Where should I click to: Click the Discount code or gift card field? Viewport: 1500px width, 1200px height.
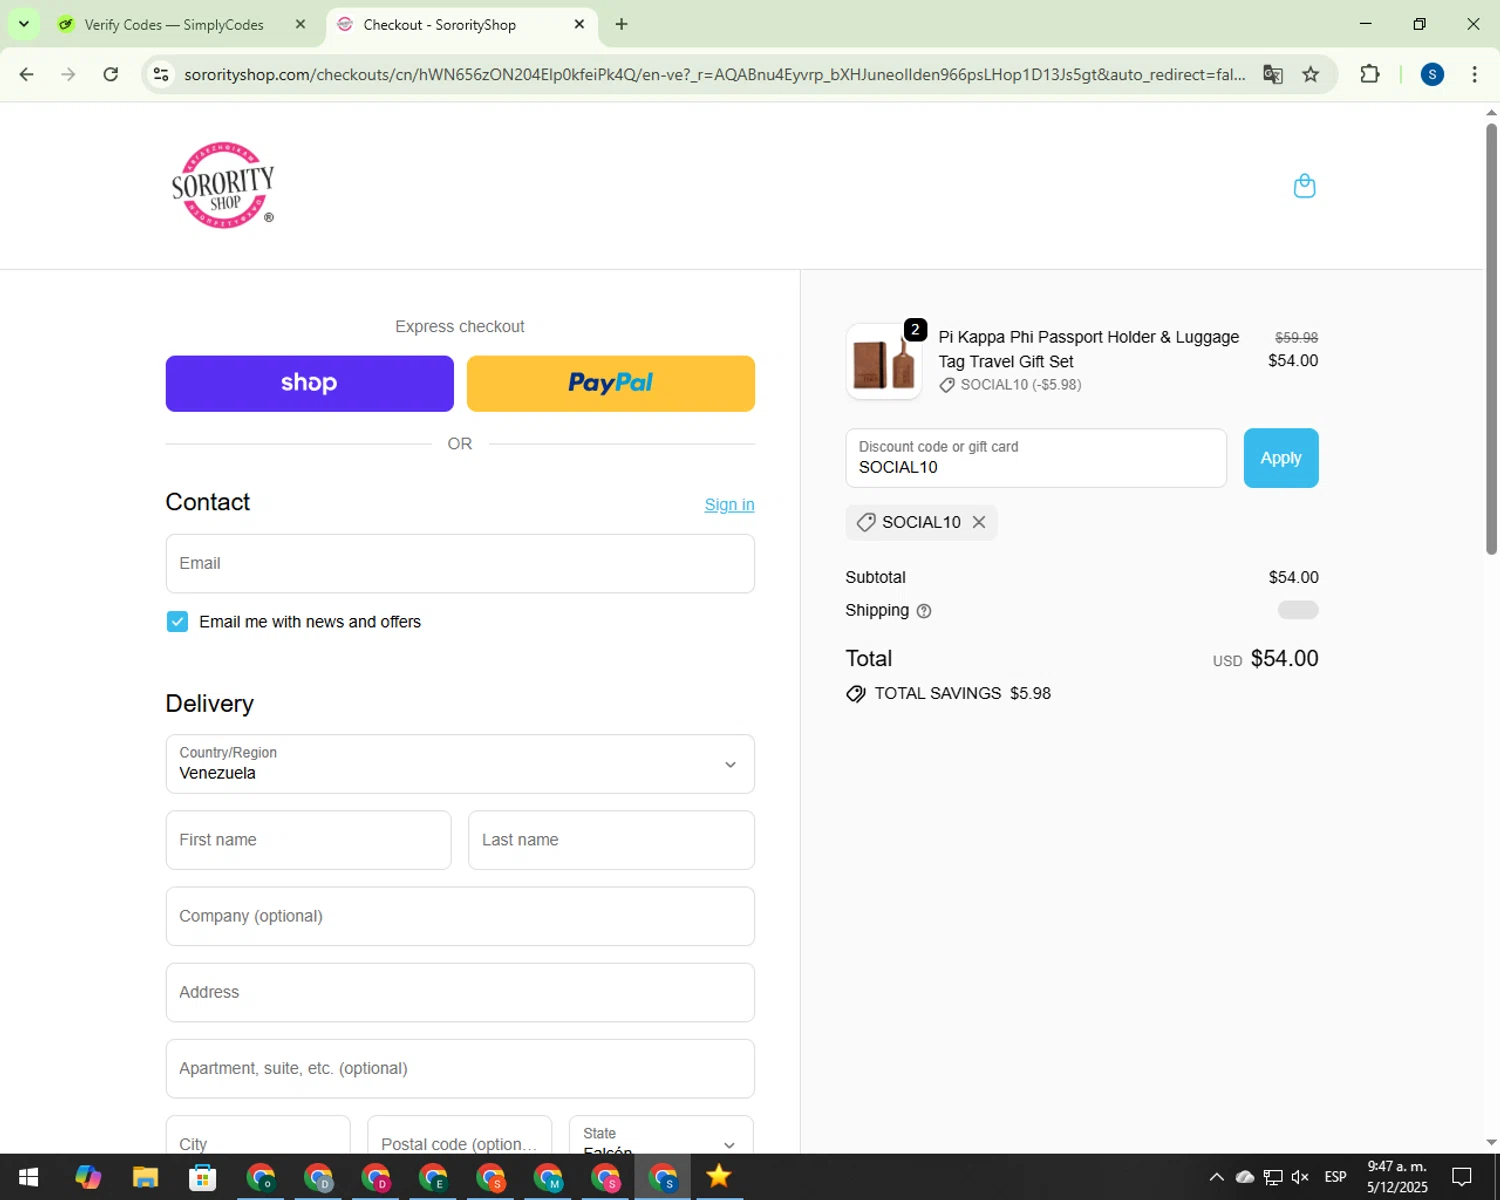[x=1036, y=458]
